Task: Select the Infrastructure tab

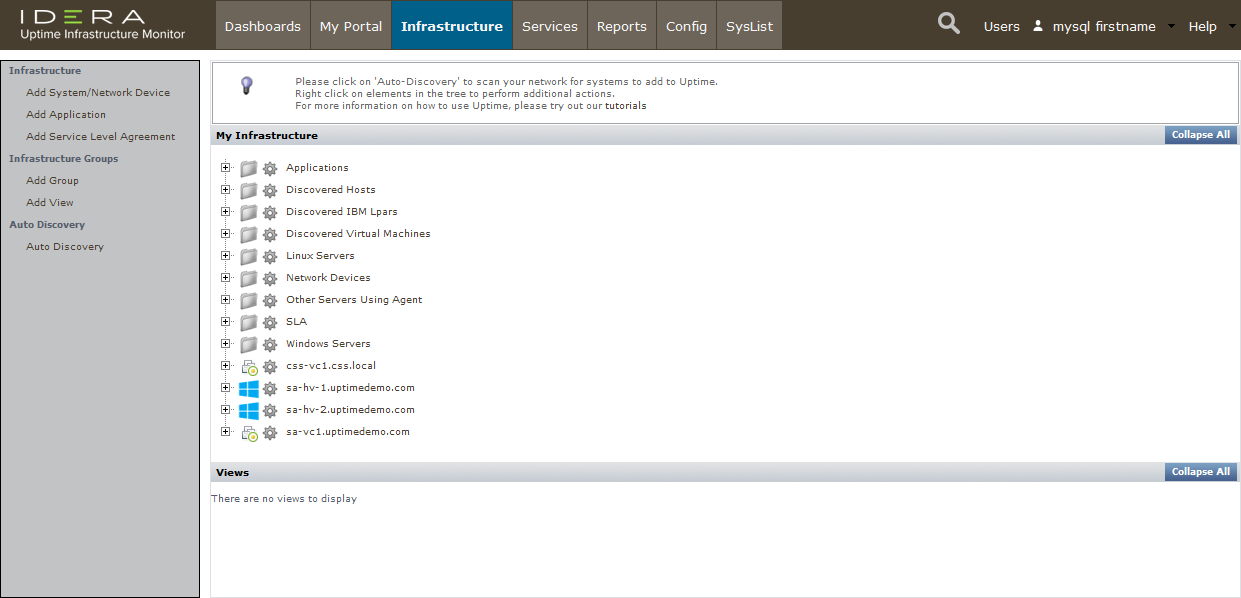Action: [x=452, y=26]
